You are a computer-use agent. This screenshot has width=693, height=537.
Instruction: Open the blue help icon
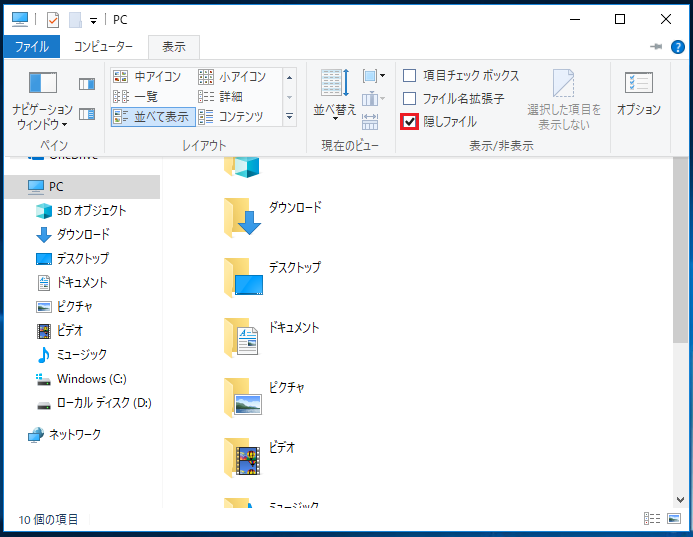click(678, 46)
